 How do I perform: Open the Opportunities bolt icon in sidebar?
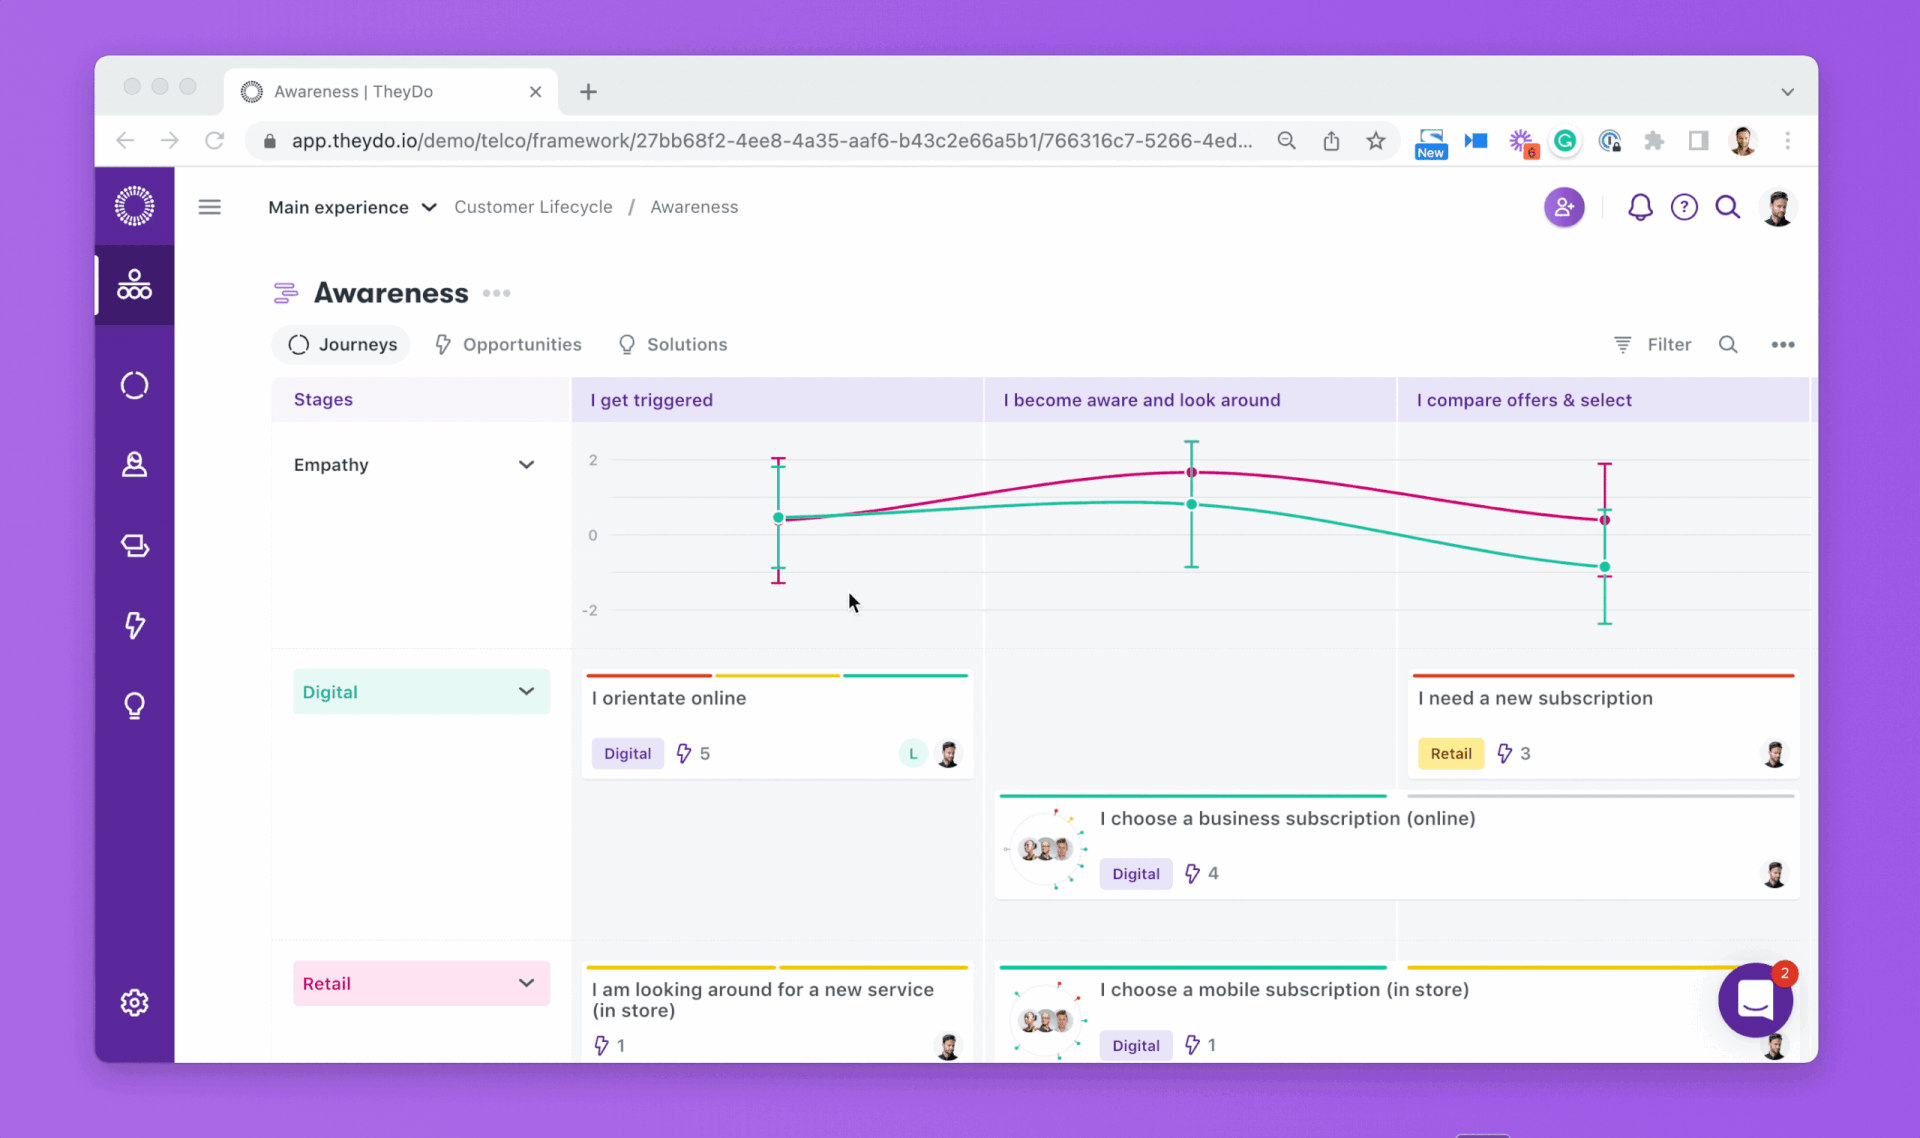point(134,625)
